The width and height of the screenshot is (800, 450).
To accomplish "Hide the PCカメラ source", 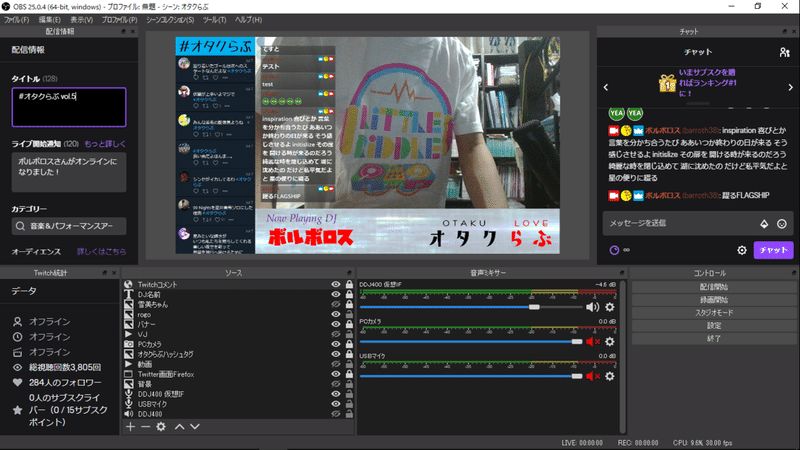I will click(x=336, y=344).
